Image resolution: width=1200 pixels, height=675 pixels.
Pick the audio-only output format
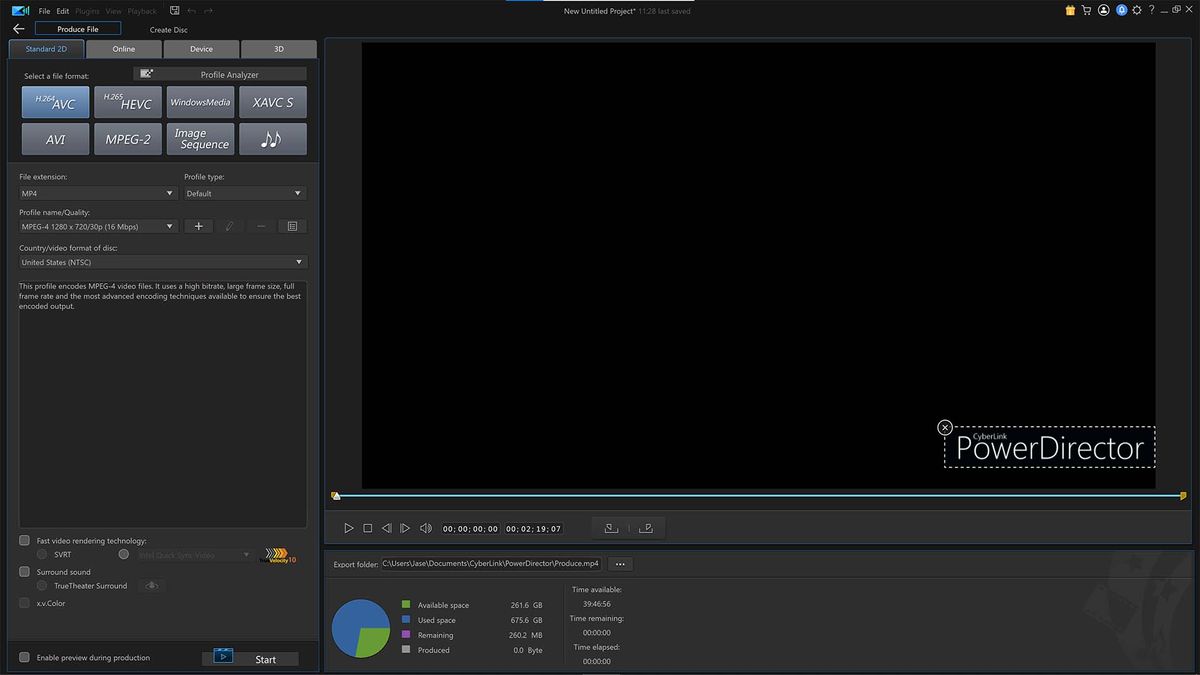pyautogui.click(x=273, y=138)
